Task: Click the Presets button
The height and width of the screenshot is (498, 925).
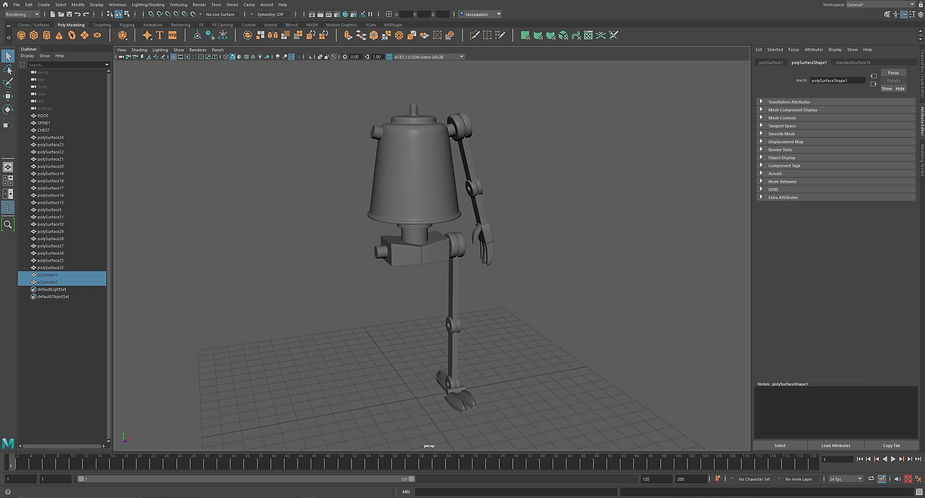Action: point(893,80)
